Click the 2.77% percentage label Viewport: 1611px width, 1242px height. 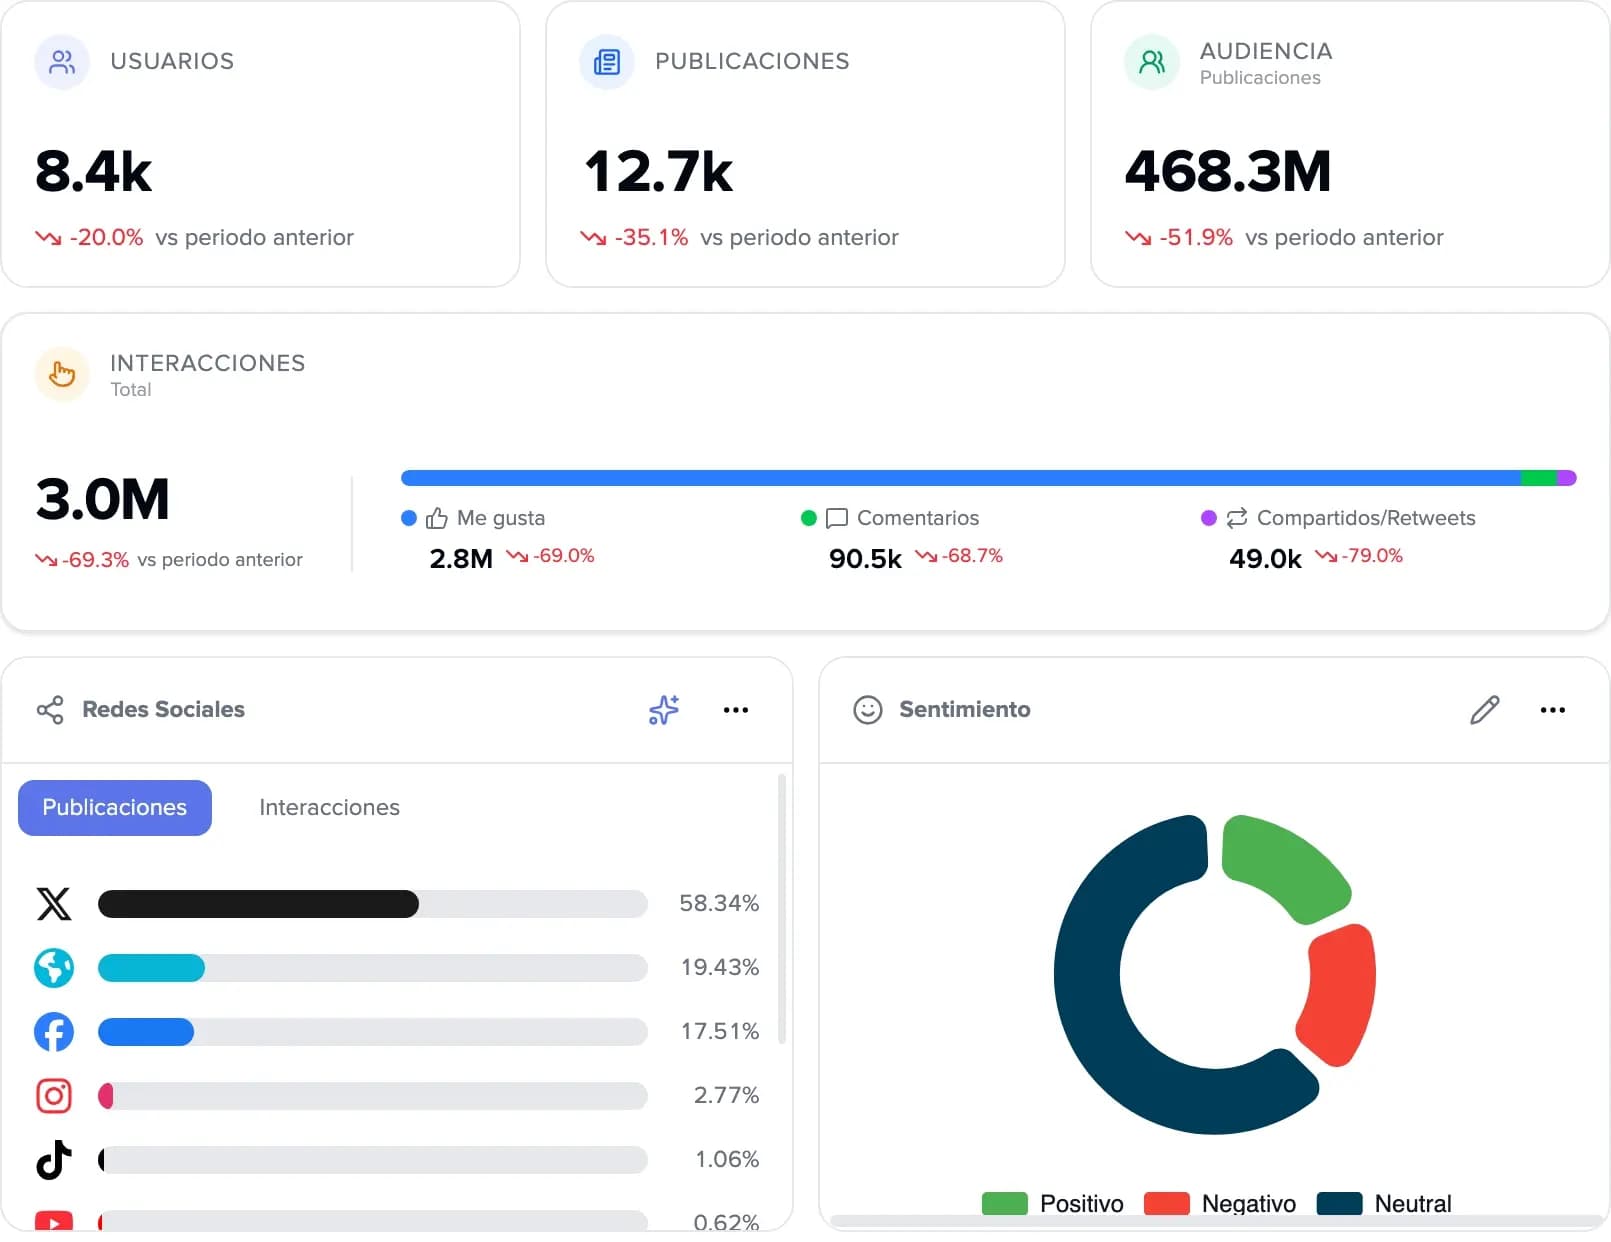[727, 1096]
